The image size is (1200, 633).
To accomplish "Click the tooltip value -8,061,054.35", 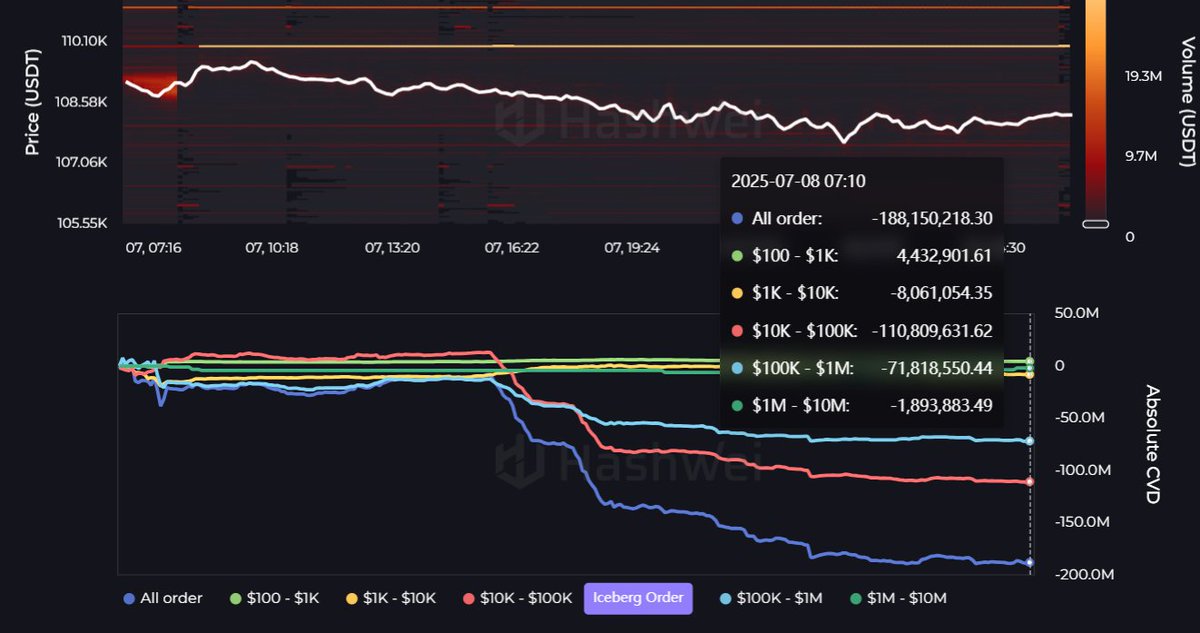I will tap(940, 293).
